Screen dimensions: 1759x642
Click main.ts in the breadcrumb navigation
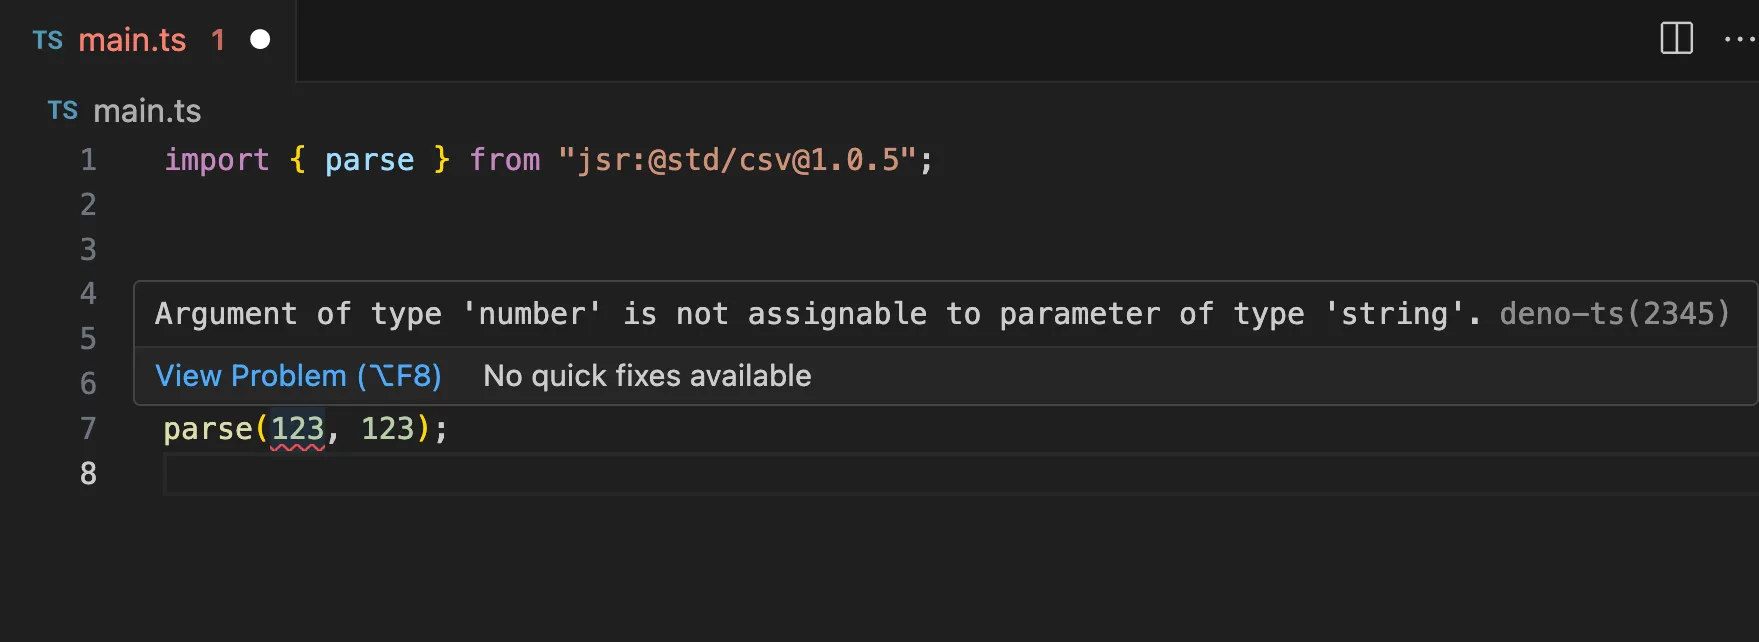point(148,110)
